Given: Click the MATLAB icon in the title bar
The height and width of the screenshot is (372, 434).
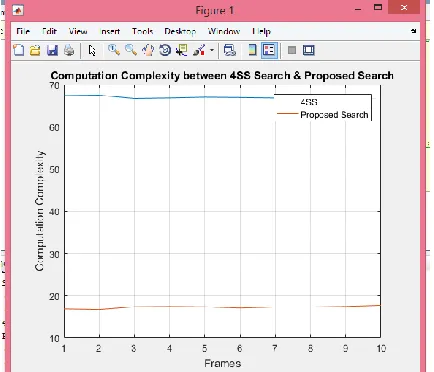Looking at the screenshot, I should pos(18,10).
